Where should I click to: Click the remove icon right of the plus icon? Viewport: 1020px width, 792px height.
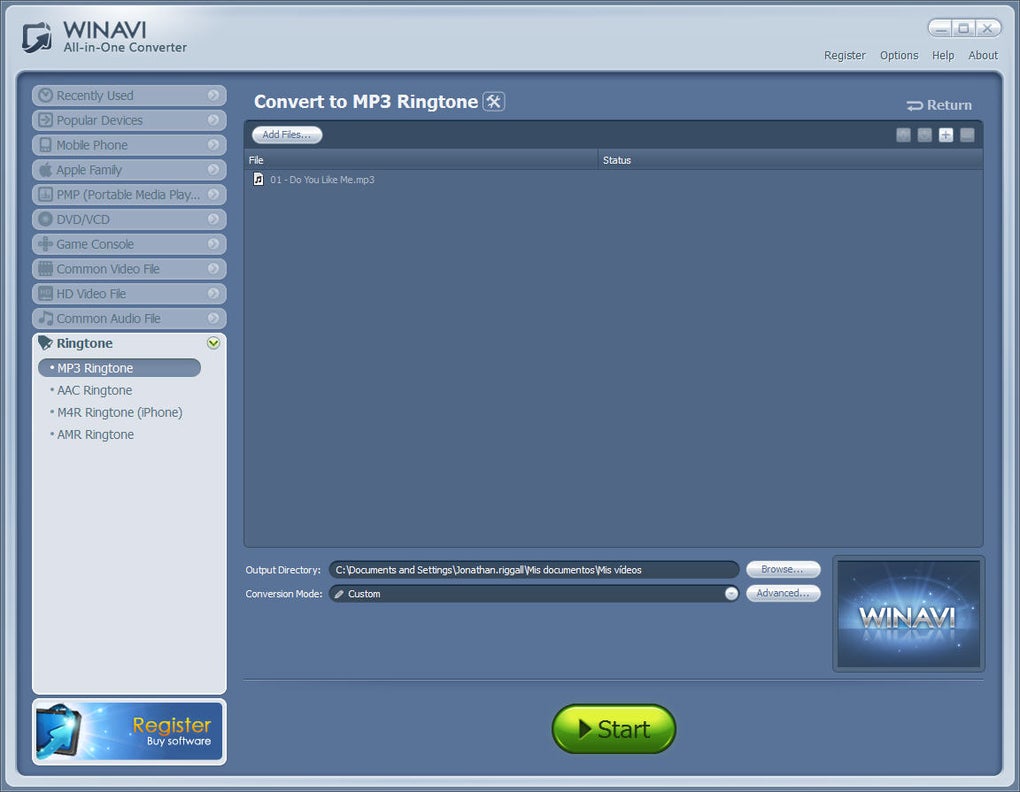(x=967, y=135)
